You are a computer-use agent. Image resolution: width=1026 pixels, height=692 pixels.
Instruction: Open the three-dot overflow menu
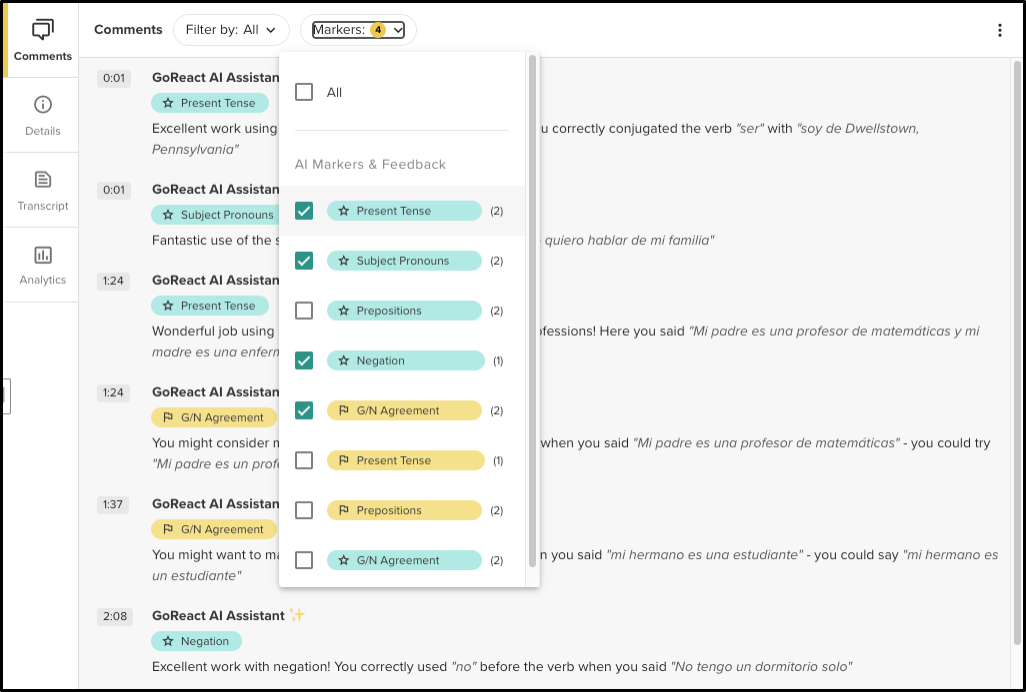click(999, 30)
